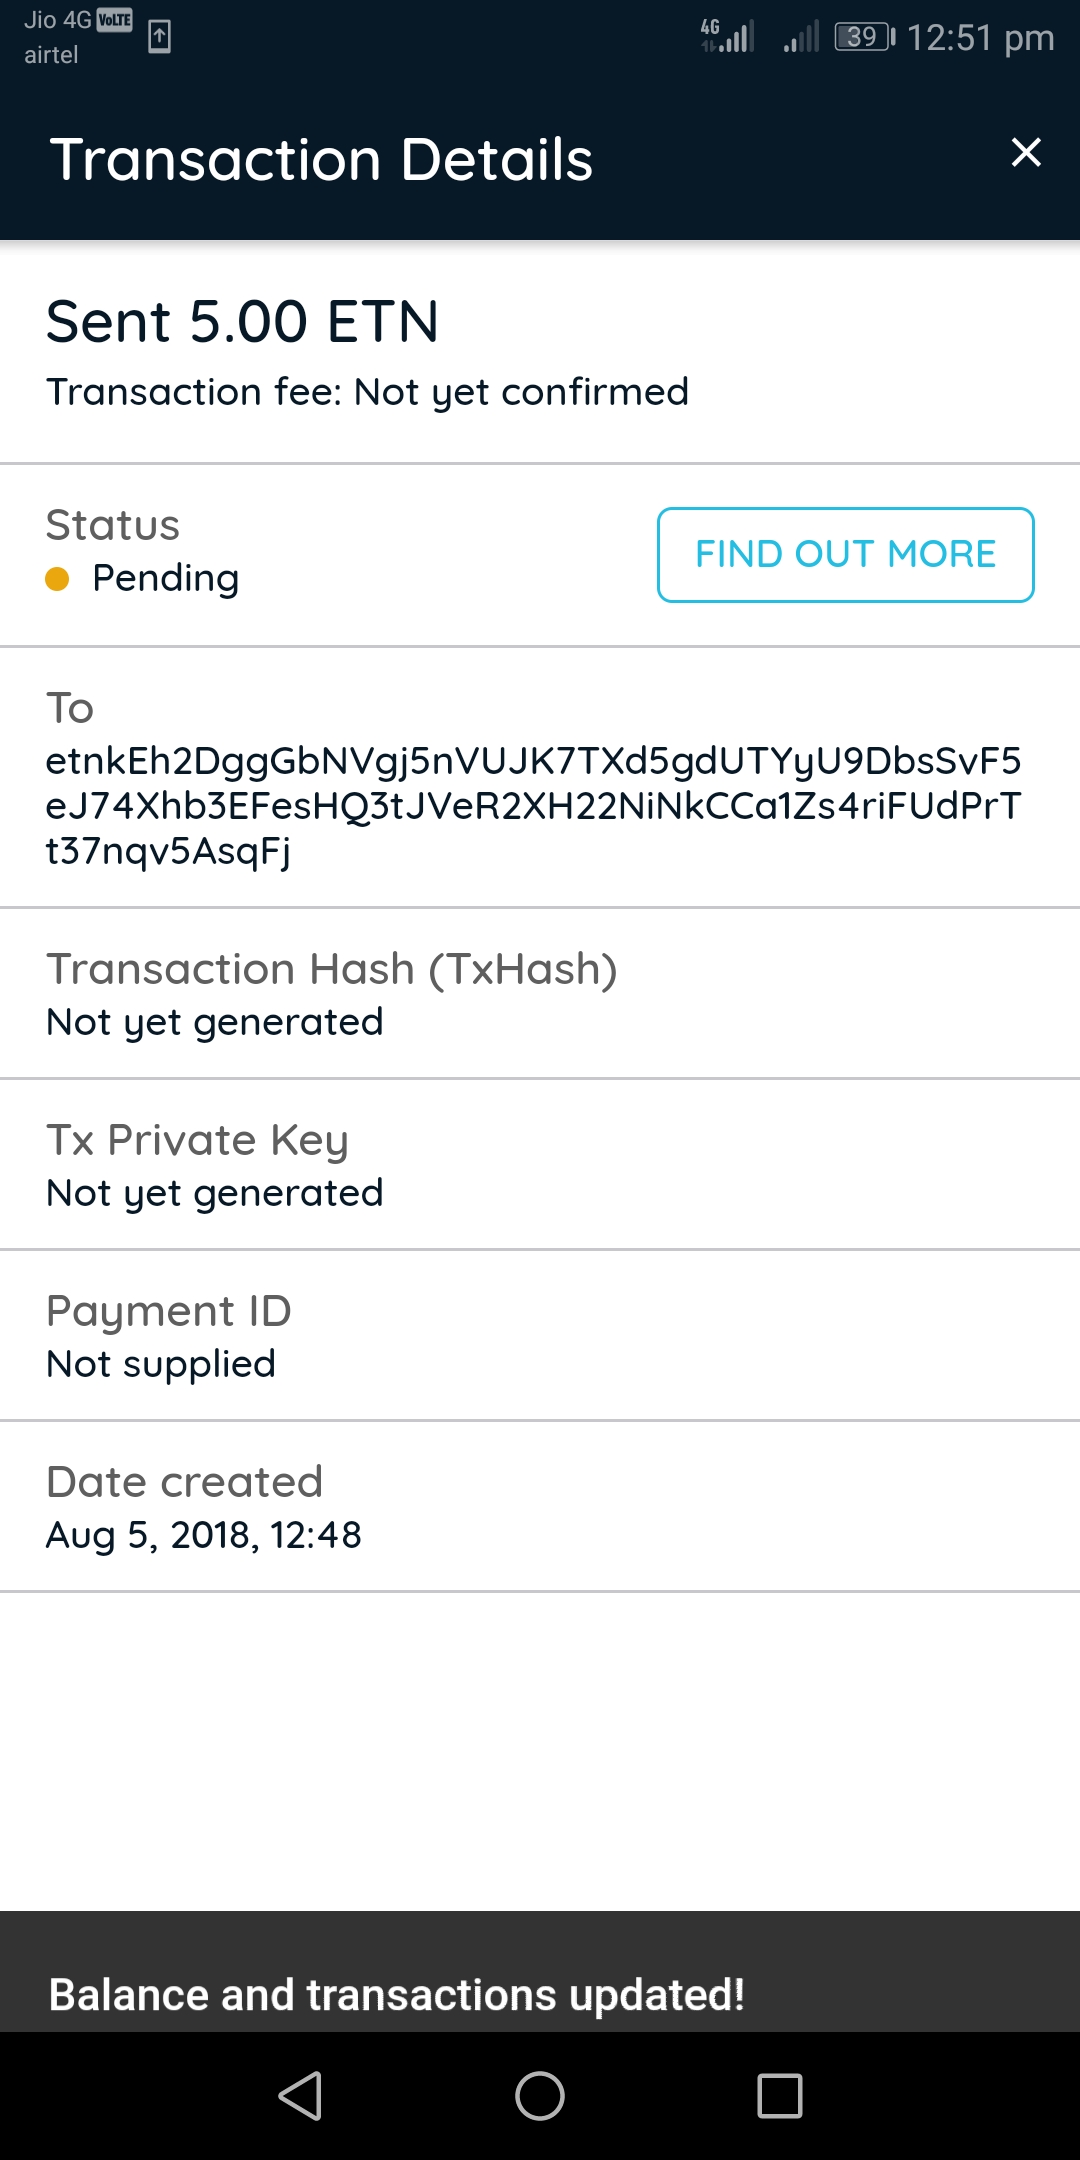Tap the Payment ID 'Not supplied' value

tap(161, 1364)
